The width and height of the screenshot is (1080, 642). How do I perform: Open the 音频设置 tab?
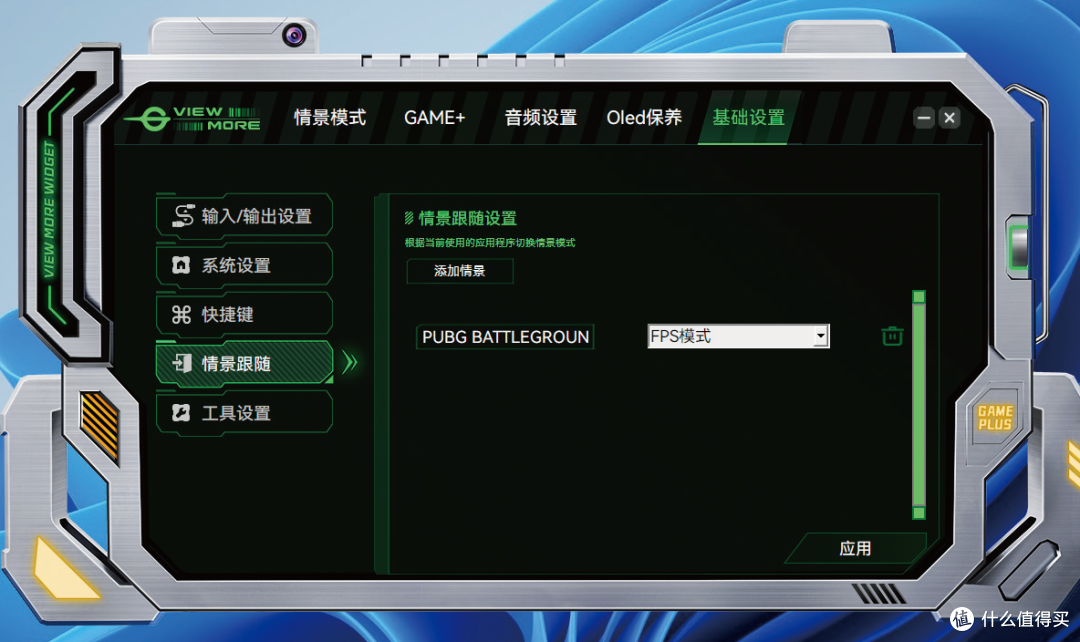click(x=541, y=118)
